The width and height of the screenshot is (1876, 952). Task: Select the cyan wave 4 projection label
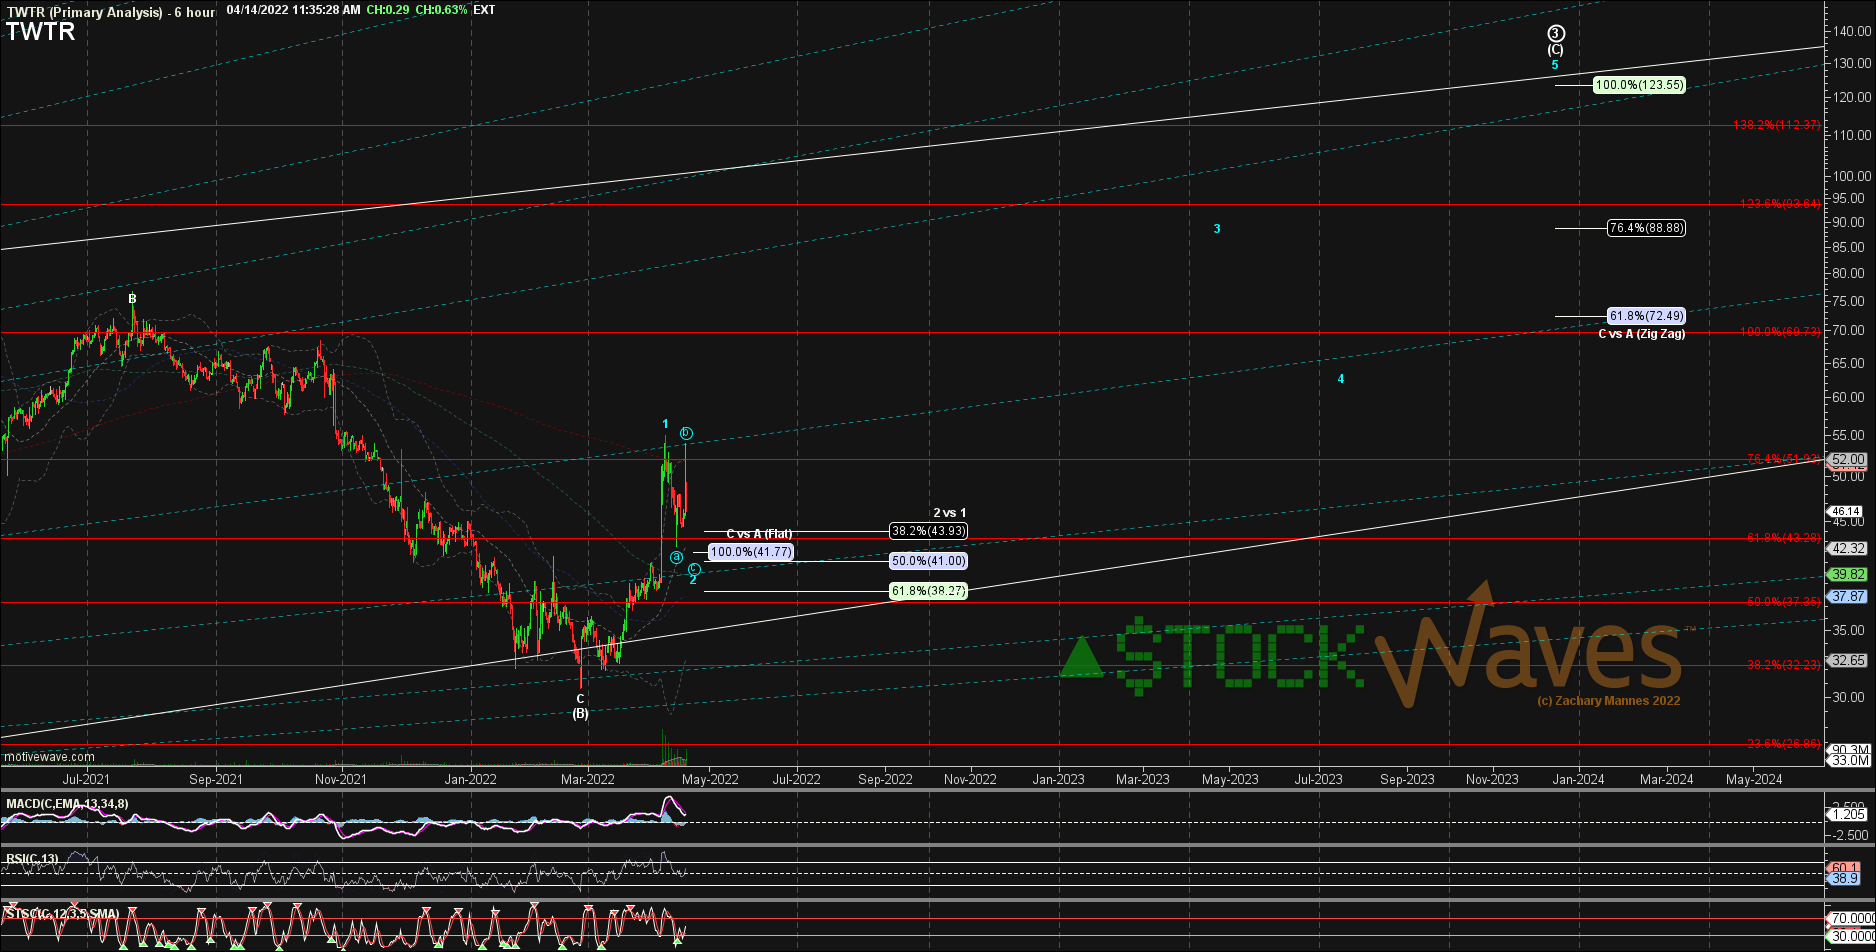[x=1341, y=379]
